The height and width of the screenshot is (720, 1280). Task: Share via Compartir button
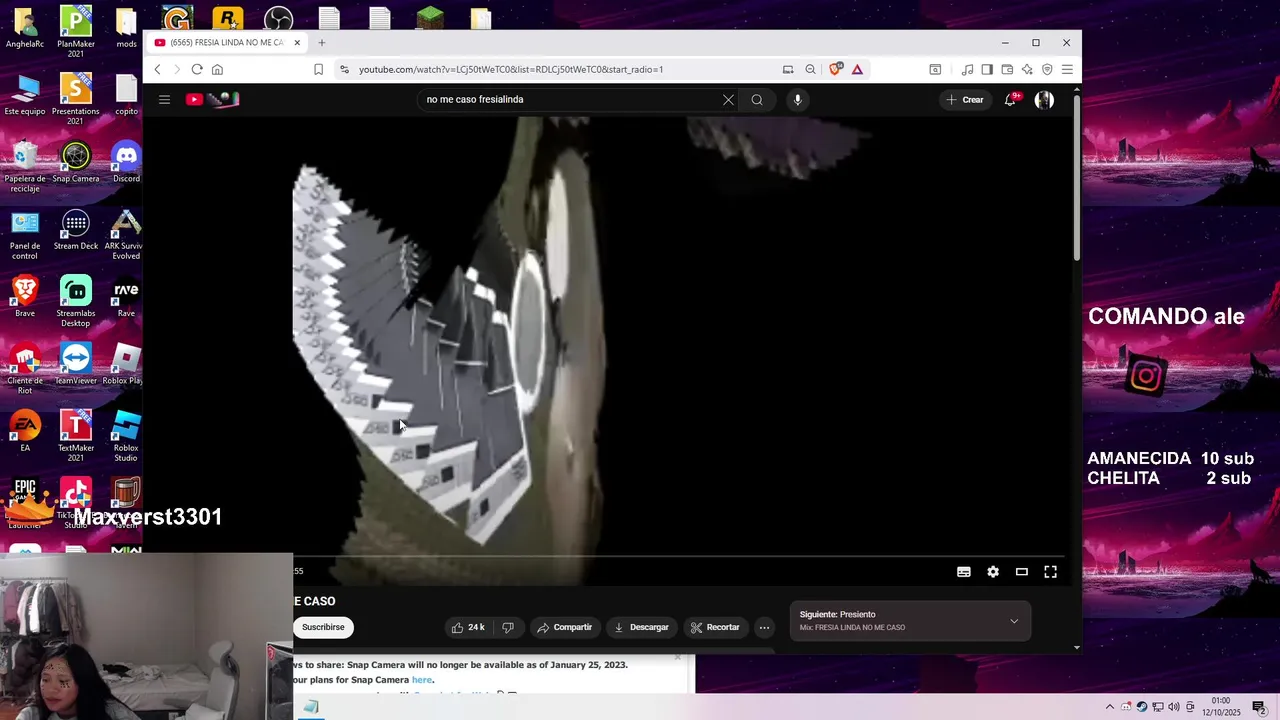point(565,627)
